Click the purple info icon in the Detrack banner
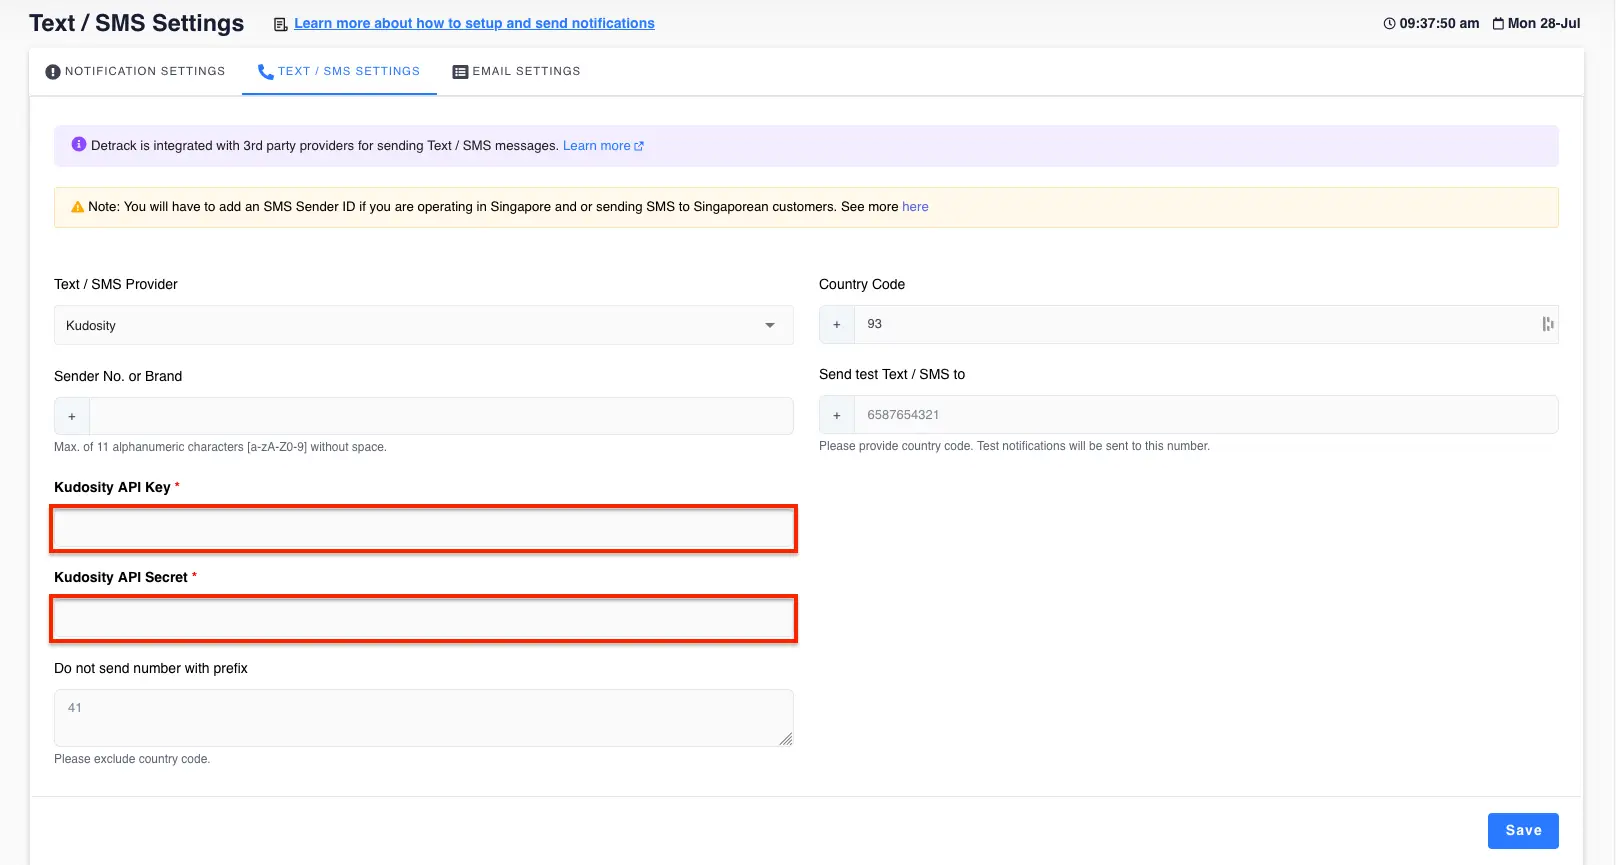 [x=79, y=145]
